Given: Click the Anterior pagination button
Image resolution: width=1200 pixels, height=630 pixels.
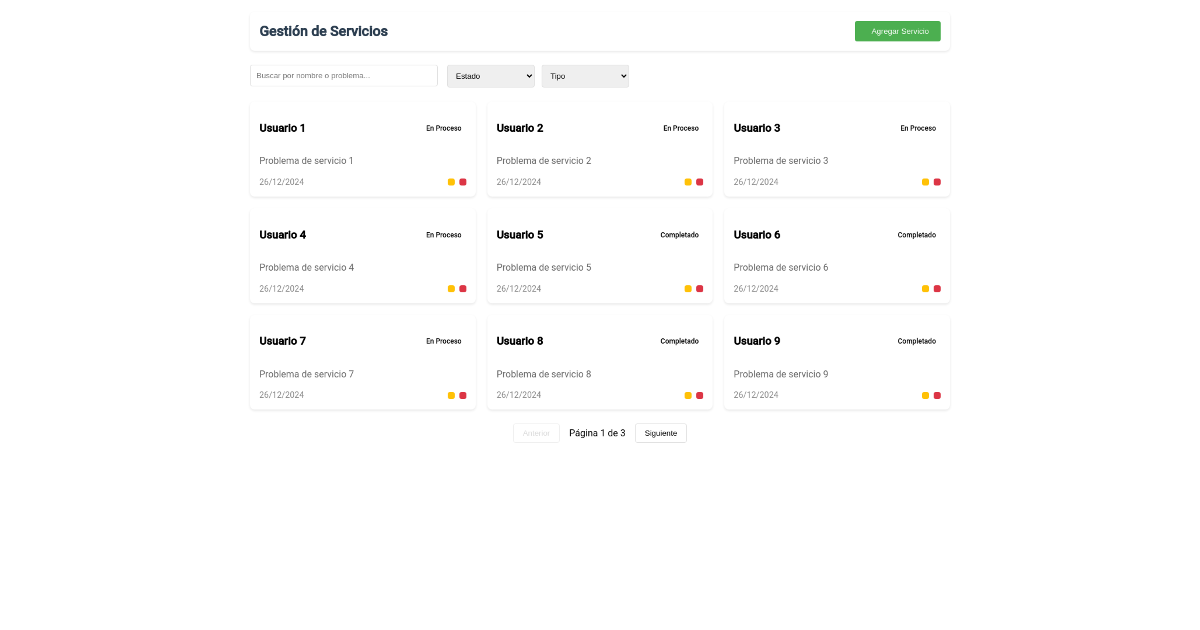Looking at the screenshot, I should [536, 432].
